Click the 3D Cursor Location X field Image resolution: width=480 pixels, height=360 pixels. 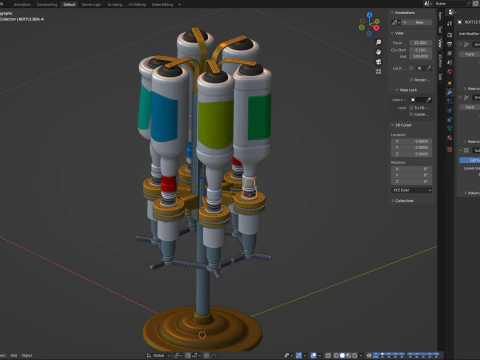412,141
